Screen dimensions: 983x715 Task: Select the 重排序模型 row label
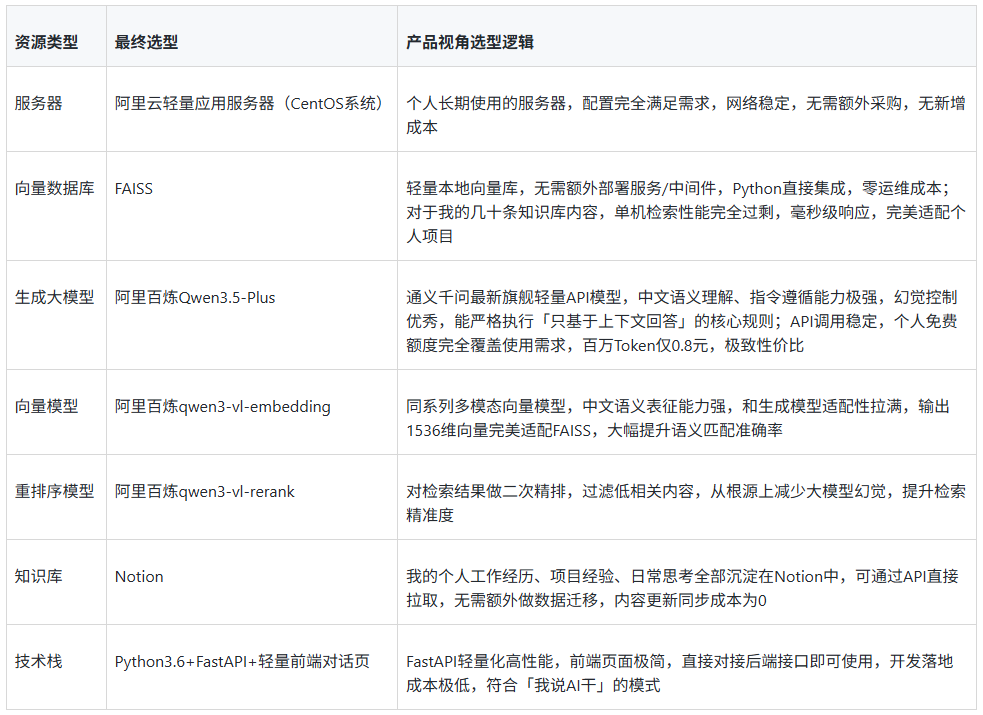click(x=55, y=491)
